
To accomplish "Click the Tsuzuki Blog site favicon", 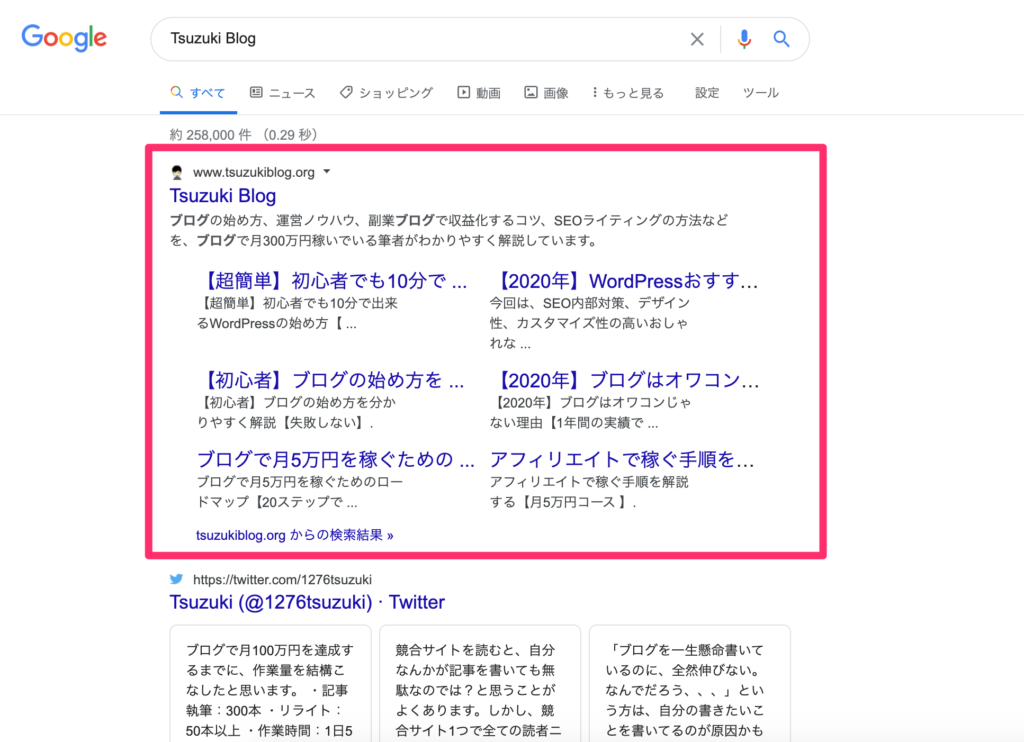I will [x=177, y=172].
